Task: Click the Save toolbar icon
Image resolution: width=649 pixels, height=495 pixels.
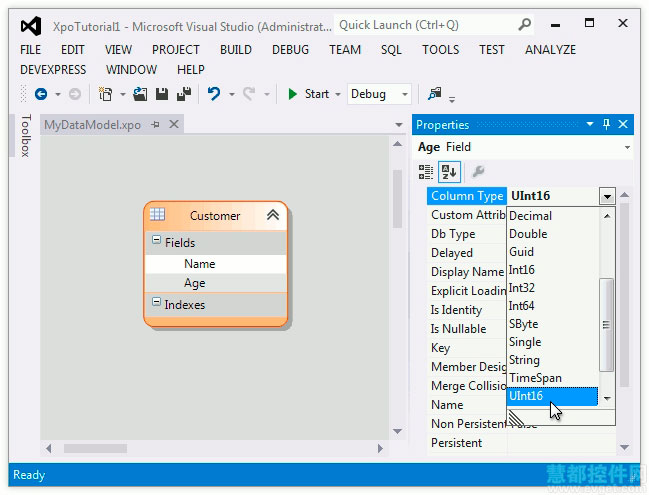Action: (x=162, y=94)
